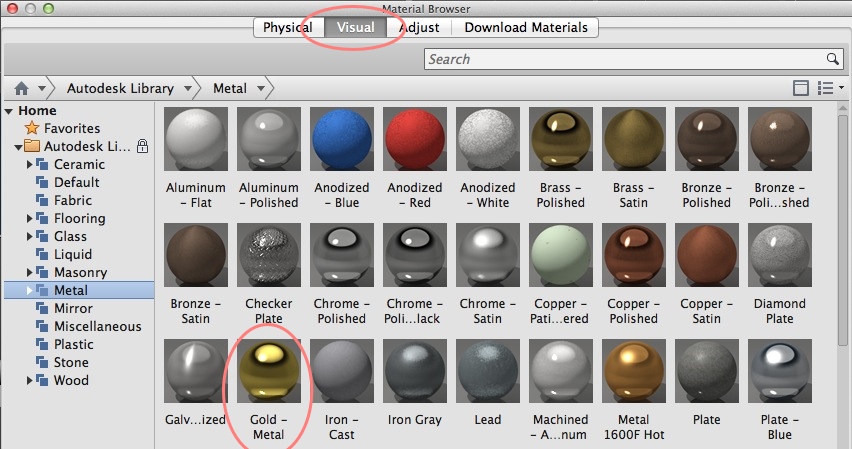Select the Glass category in sidebar

click(x=70, y=236)
